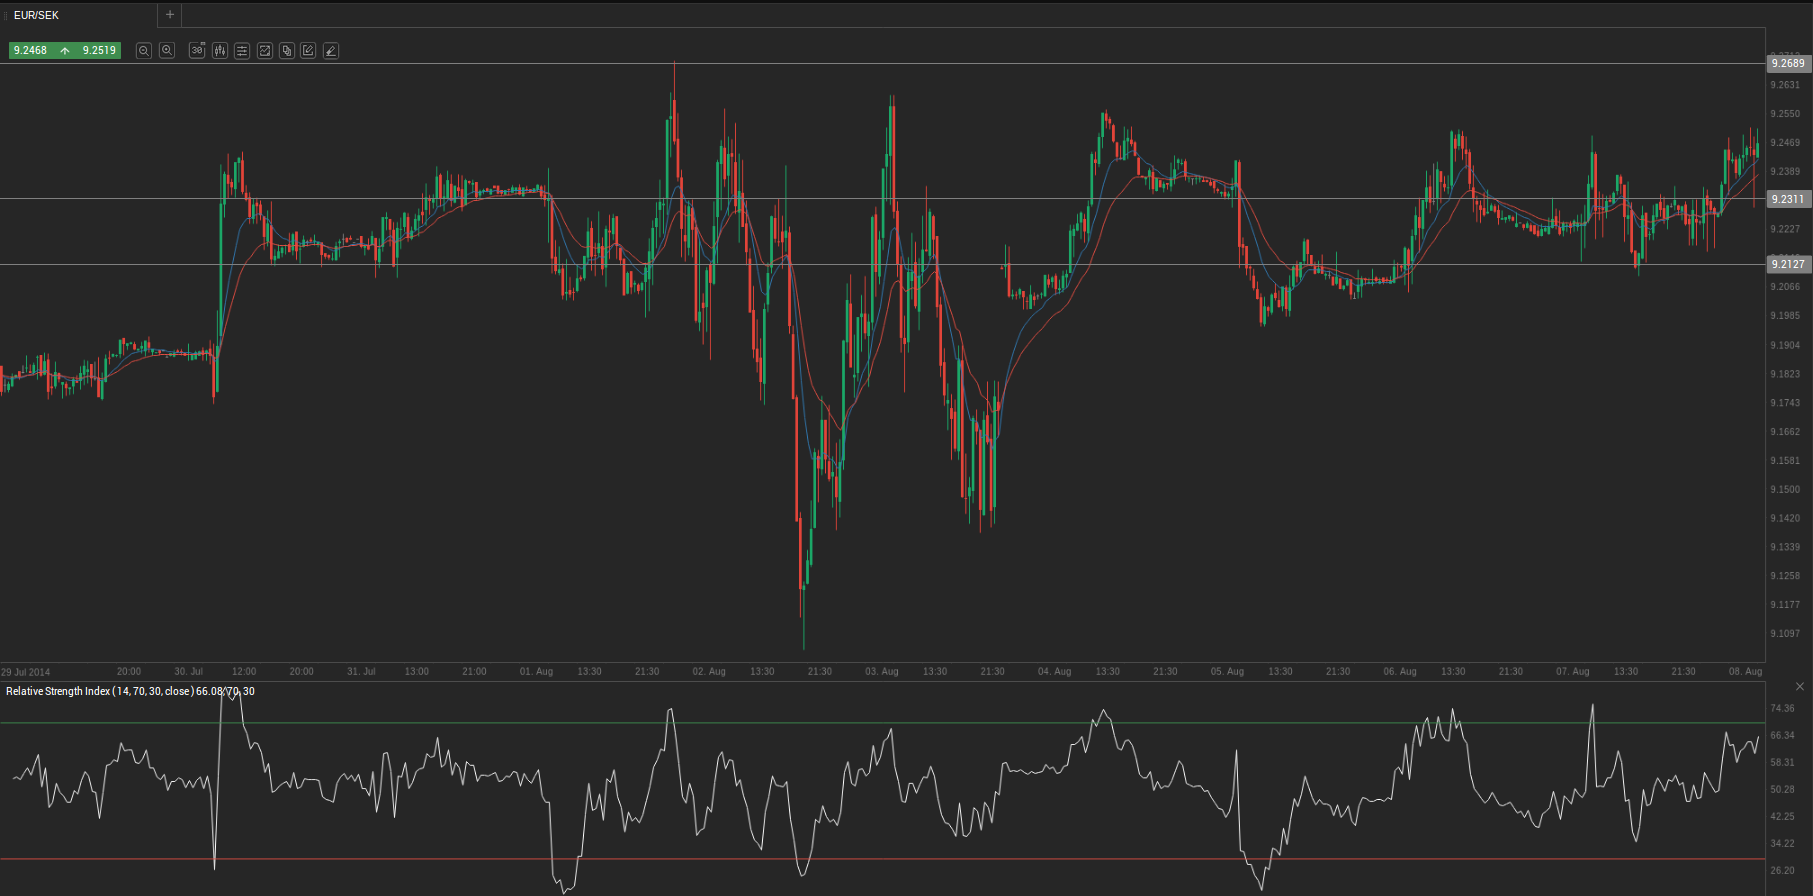Click the 04. Aug date on time axis
The image size is (1813, 896).
[x=1054, y=672]
